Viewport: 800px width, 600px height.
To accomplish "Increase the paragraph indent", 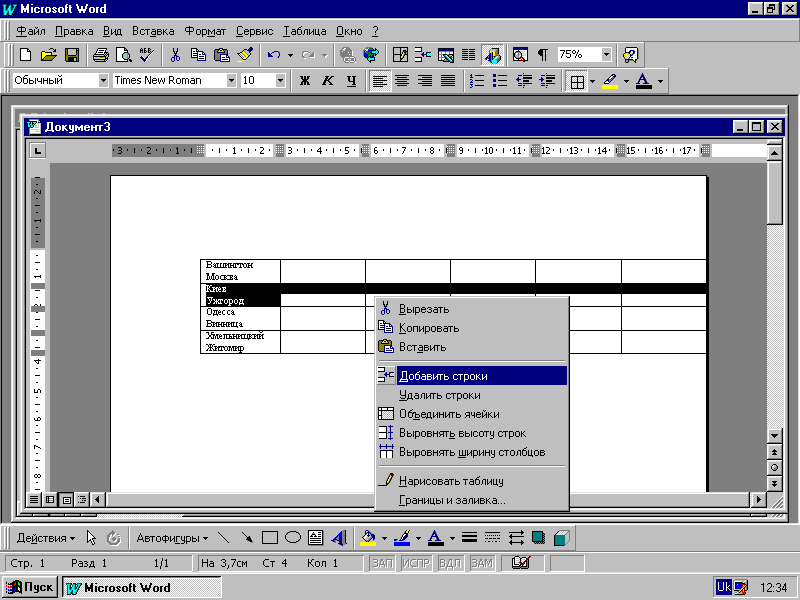I will click(547, 81).
